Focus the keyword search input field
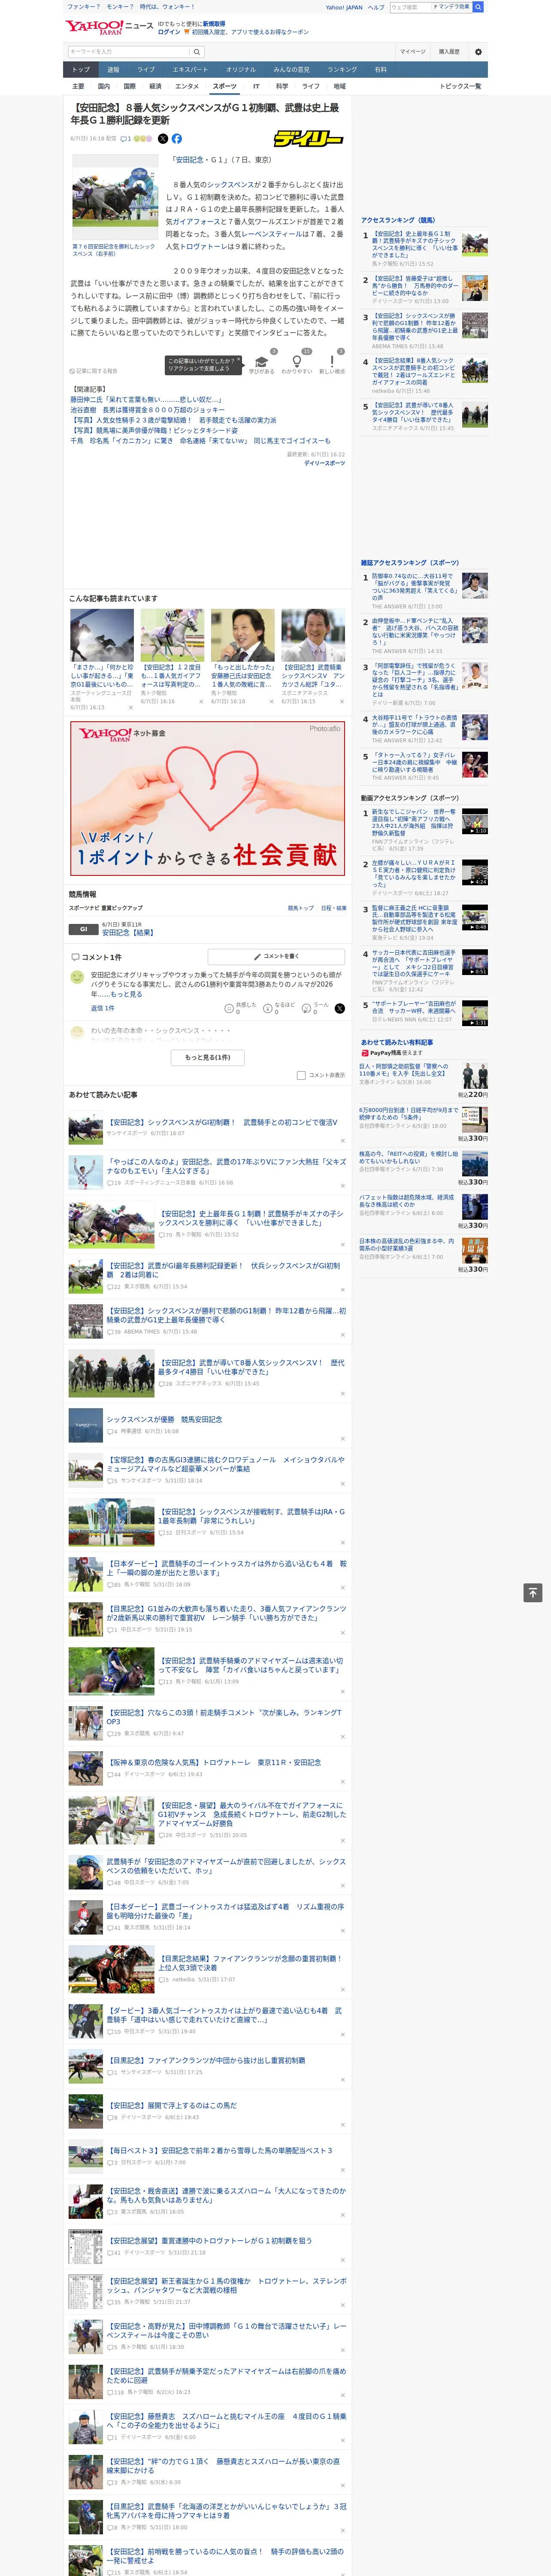551x2576 pixels. 129,51
